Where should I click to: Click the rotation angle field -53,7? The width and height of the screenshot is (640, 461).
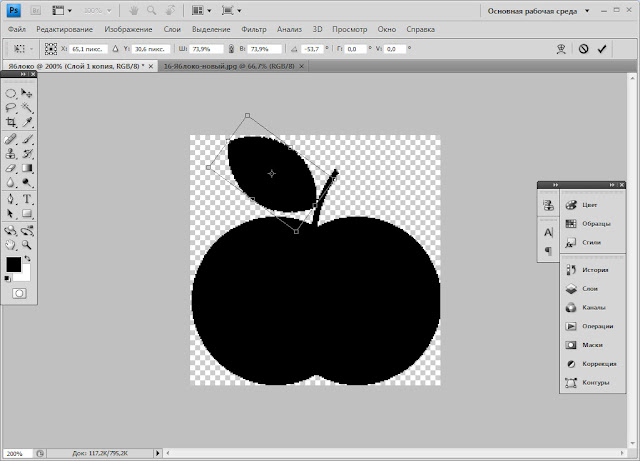[312, 49]
